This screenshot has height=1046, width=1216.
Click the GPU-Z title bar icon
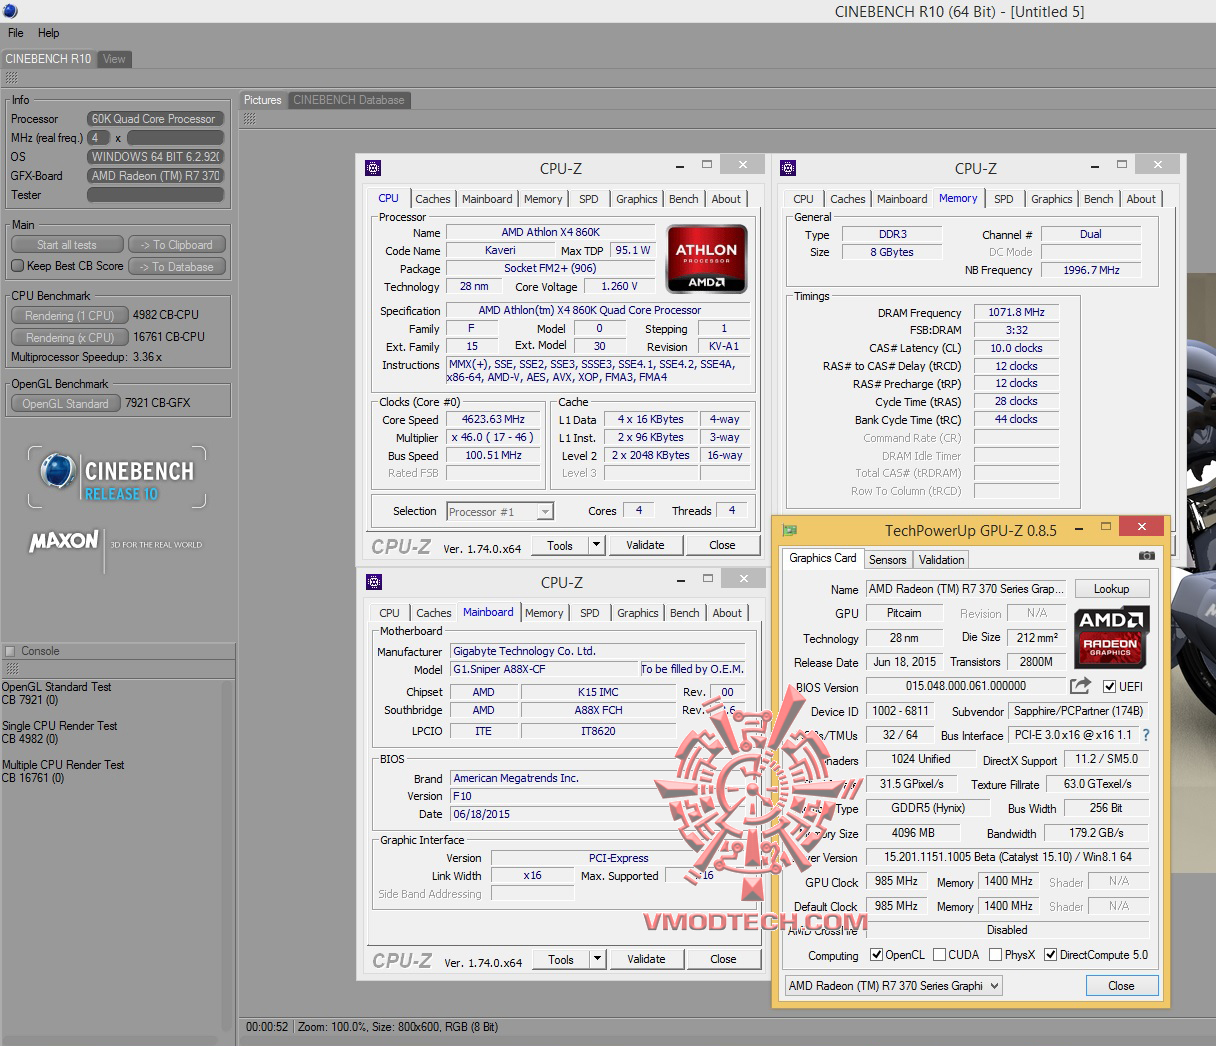(x=790, y=530)
